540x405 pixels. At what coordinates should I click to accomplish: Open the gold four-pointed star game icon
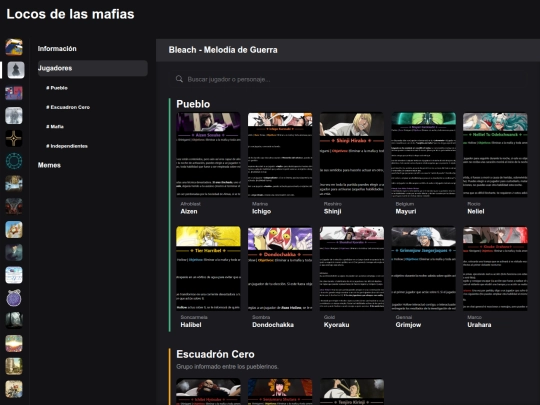click(14, 138)
